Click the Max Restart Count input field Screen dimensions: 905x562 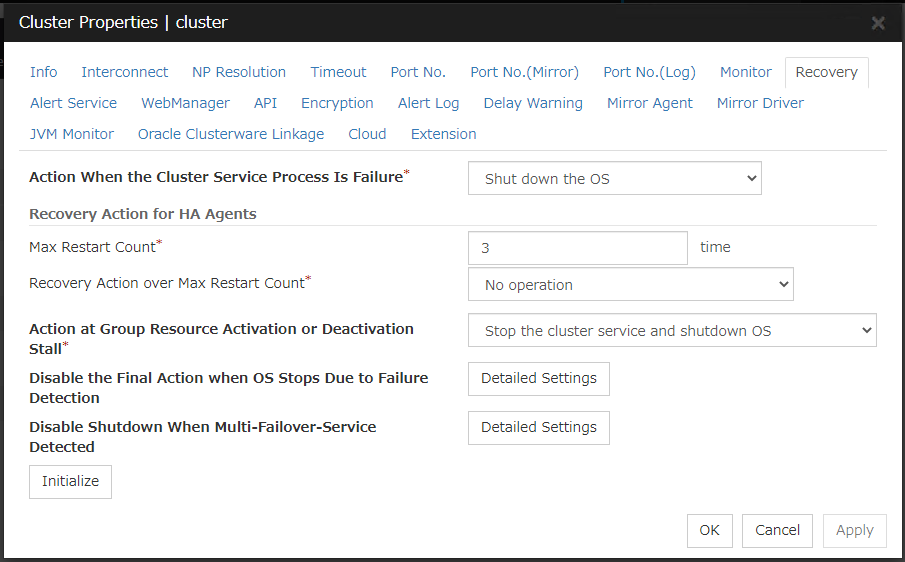tap(577, 248)
